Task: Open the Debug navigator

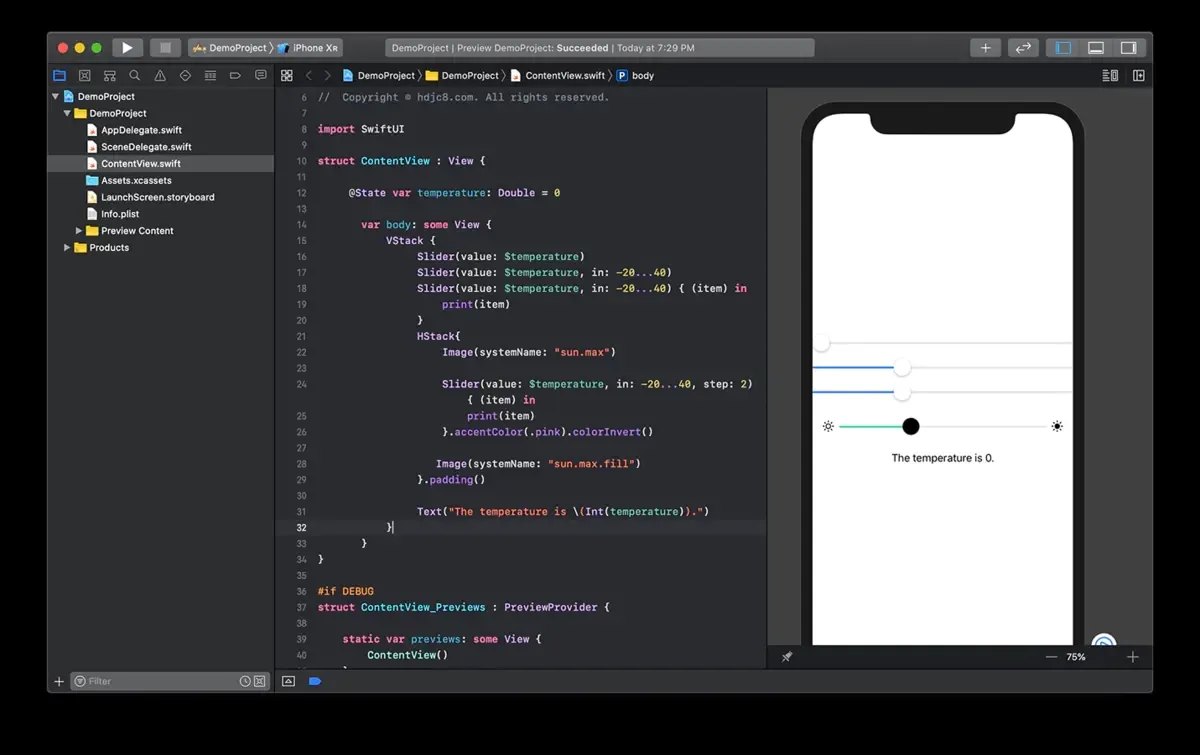Action: pyautogui.click(x=210, y=75)
